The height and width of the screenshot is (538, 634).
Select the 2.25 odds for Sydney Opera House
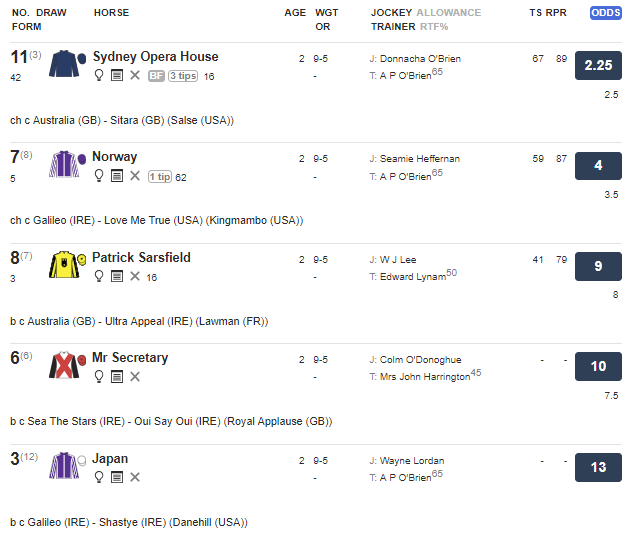[598, 65]
